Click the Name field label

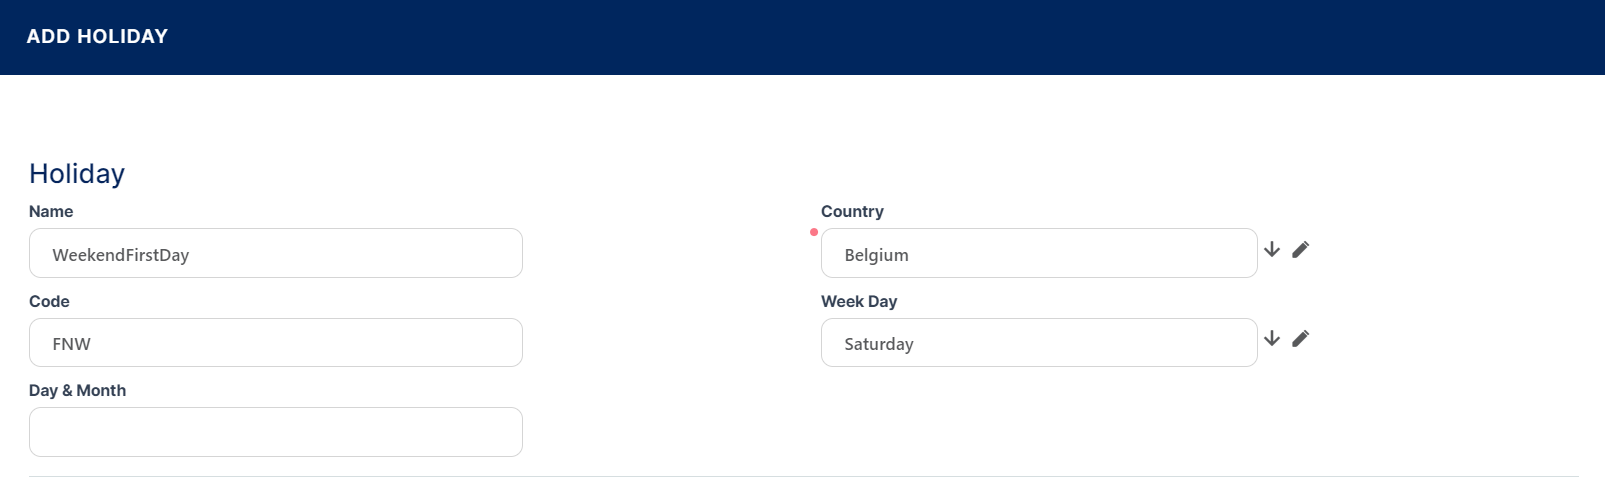(51, 212)
